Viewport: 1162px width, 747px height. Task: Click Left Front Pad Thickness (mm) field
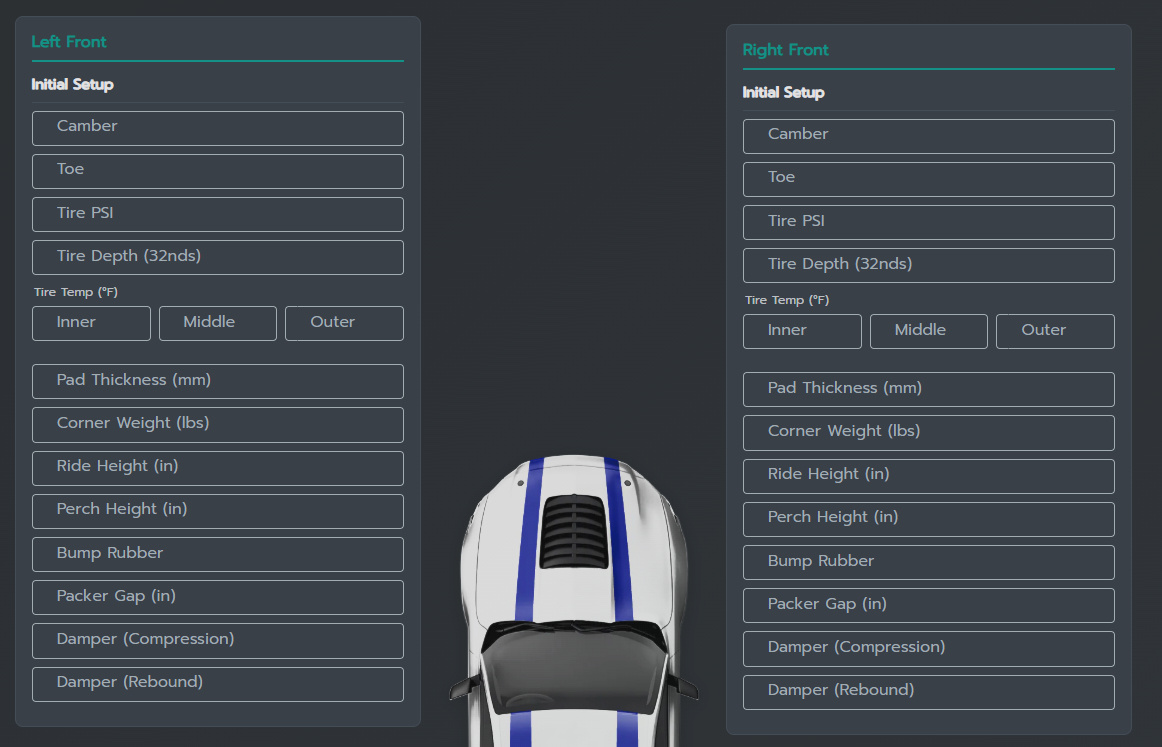pos(217,381)
